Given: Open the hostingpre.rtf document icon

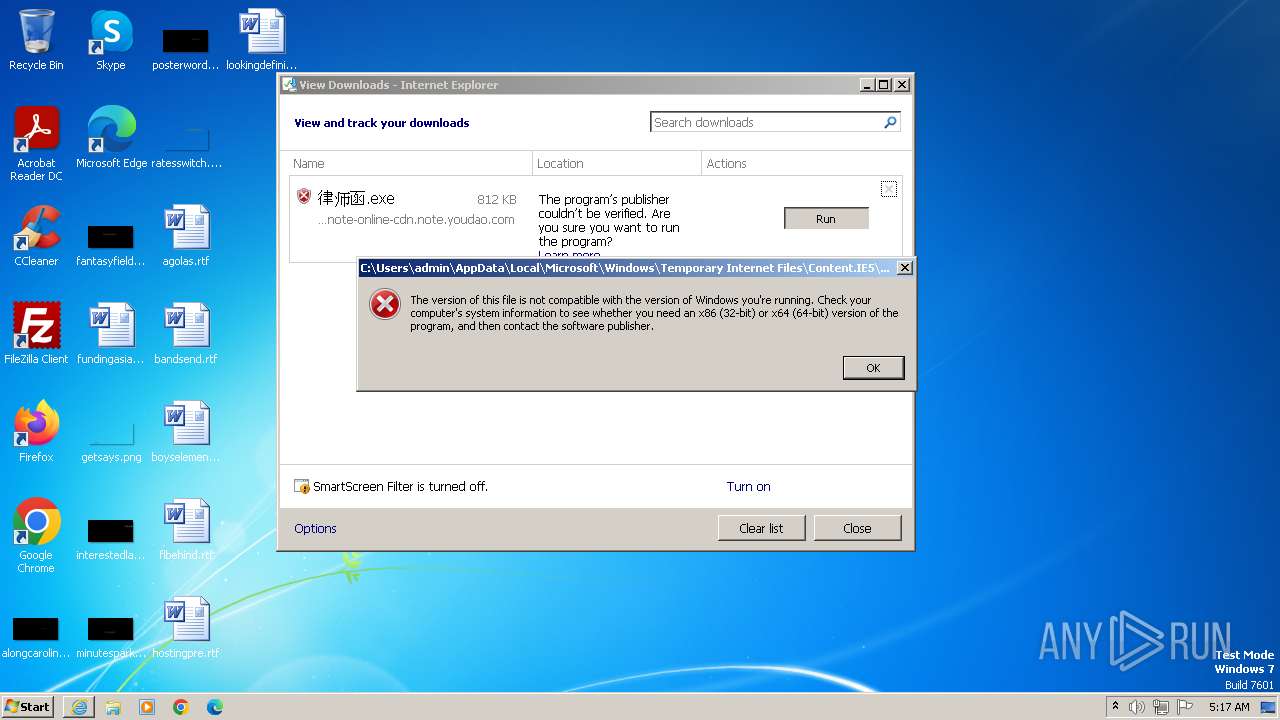Looking at the screenshot, I should [x=186, y=628].
